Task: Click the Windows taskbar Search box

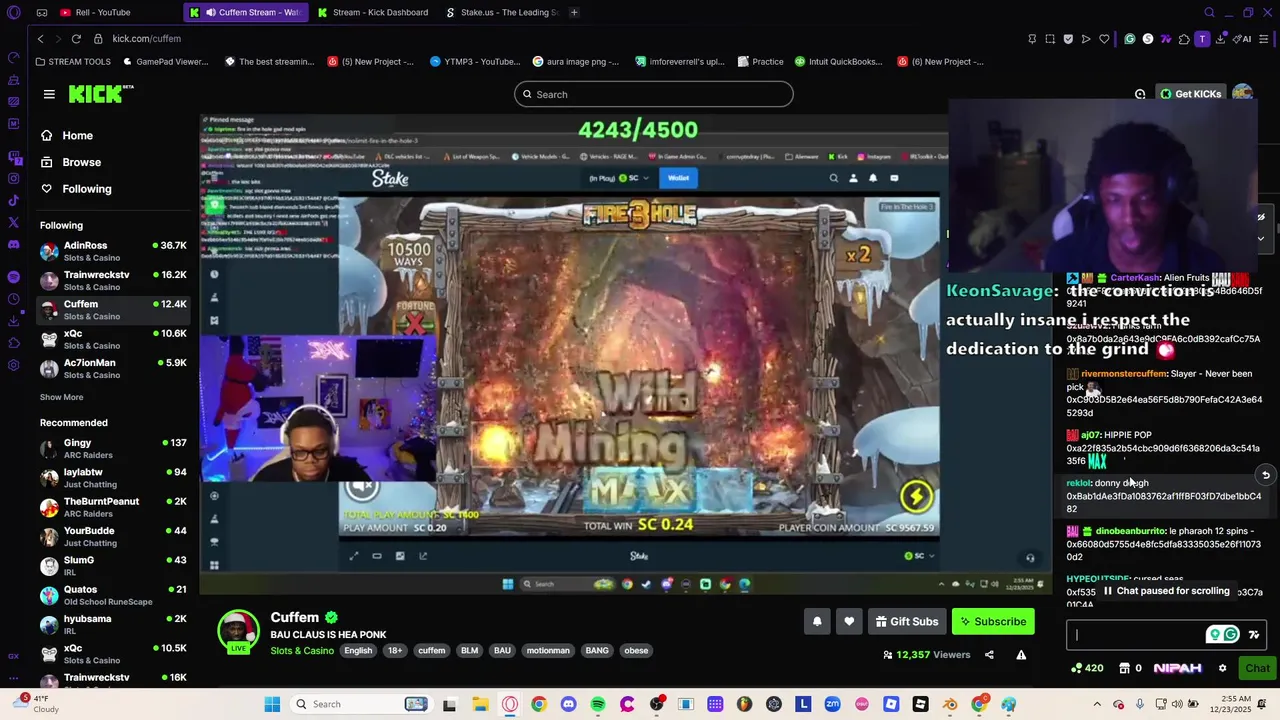Action: (362, 704)
